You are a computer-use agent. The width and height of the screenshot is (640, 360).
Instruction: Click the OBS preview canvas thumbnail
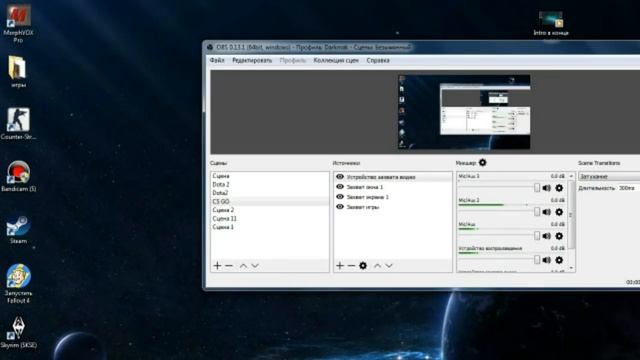(x=464, y=112)
